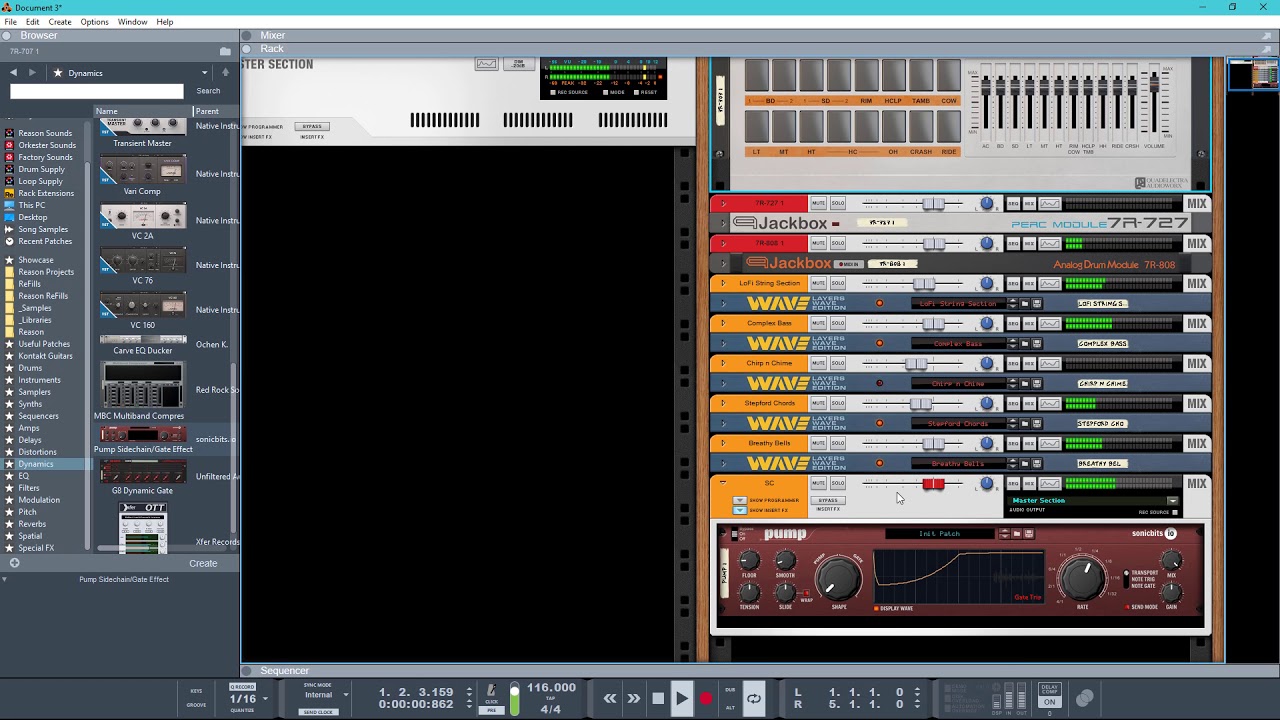
Task: Solo the Complex Bass channel
Action: tap(838, 323)
